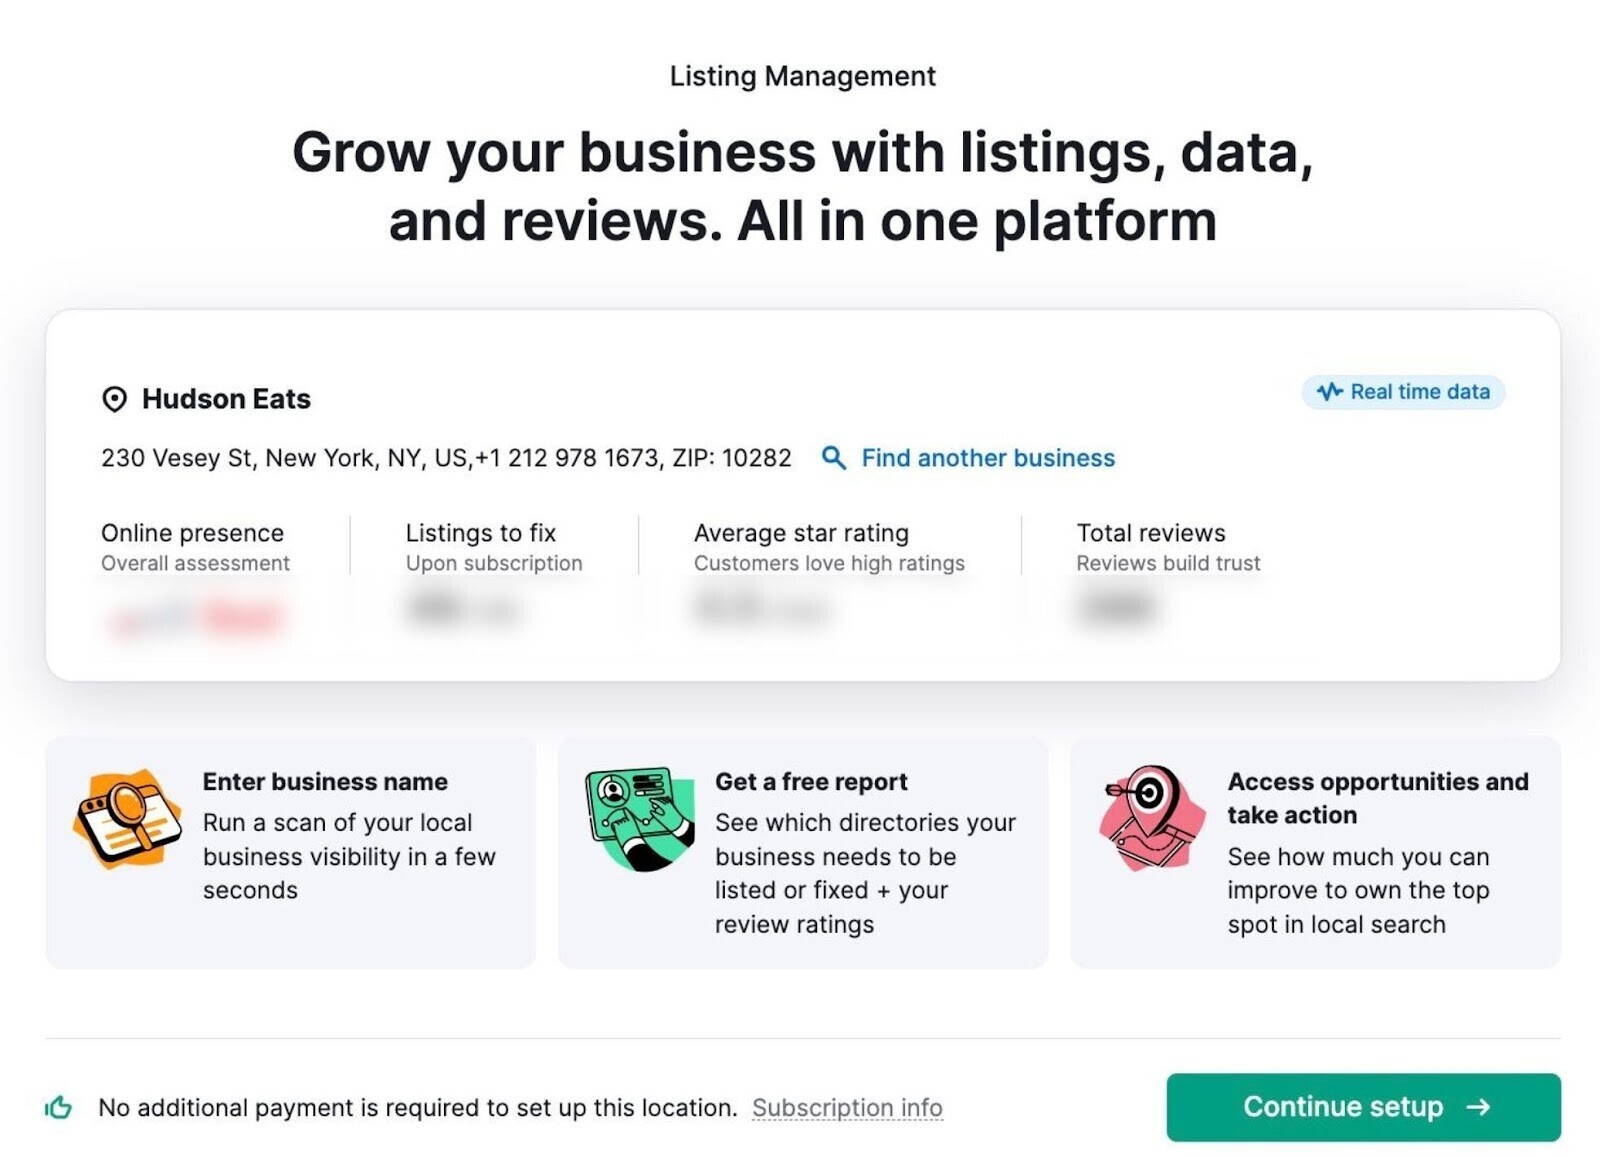Viewport: 1600px width, 1157px height.
Task: Click the Hudson Eats business name
Action: tap(227, 398)
